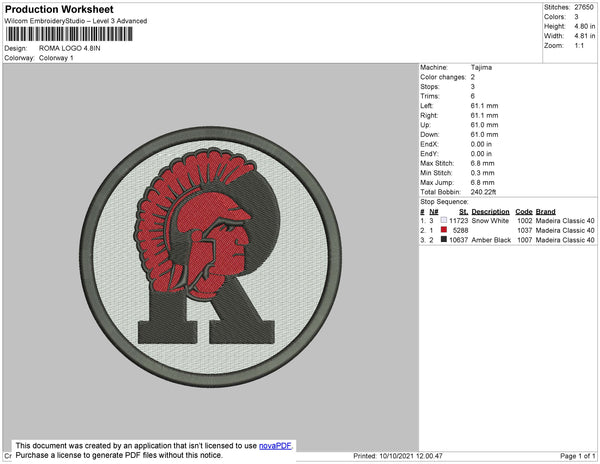Click the Snow White color swatch
This screenshot has width=600, height=464.
pyautogui.click(x=443, y=220)
